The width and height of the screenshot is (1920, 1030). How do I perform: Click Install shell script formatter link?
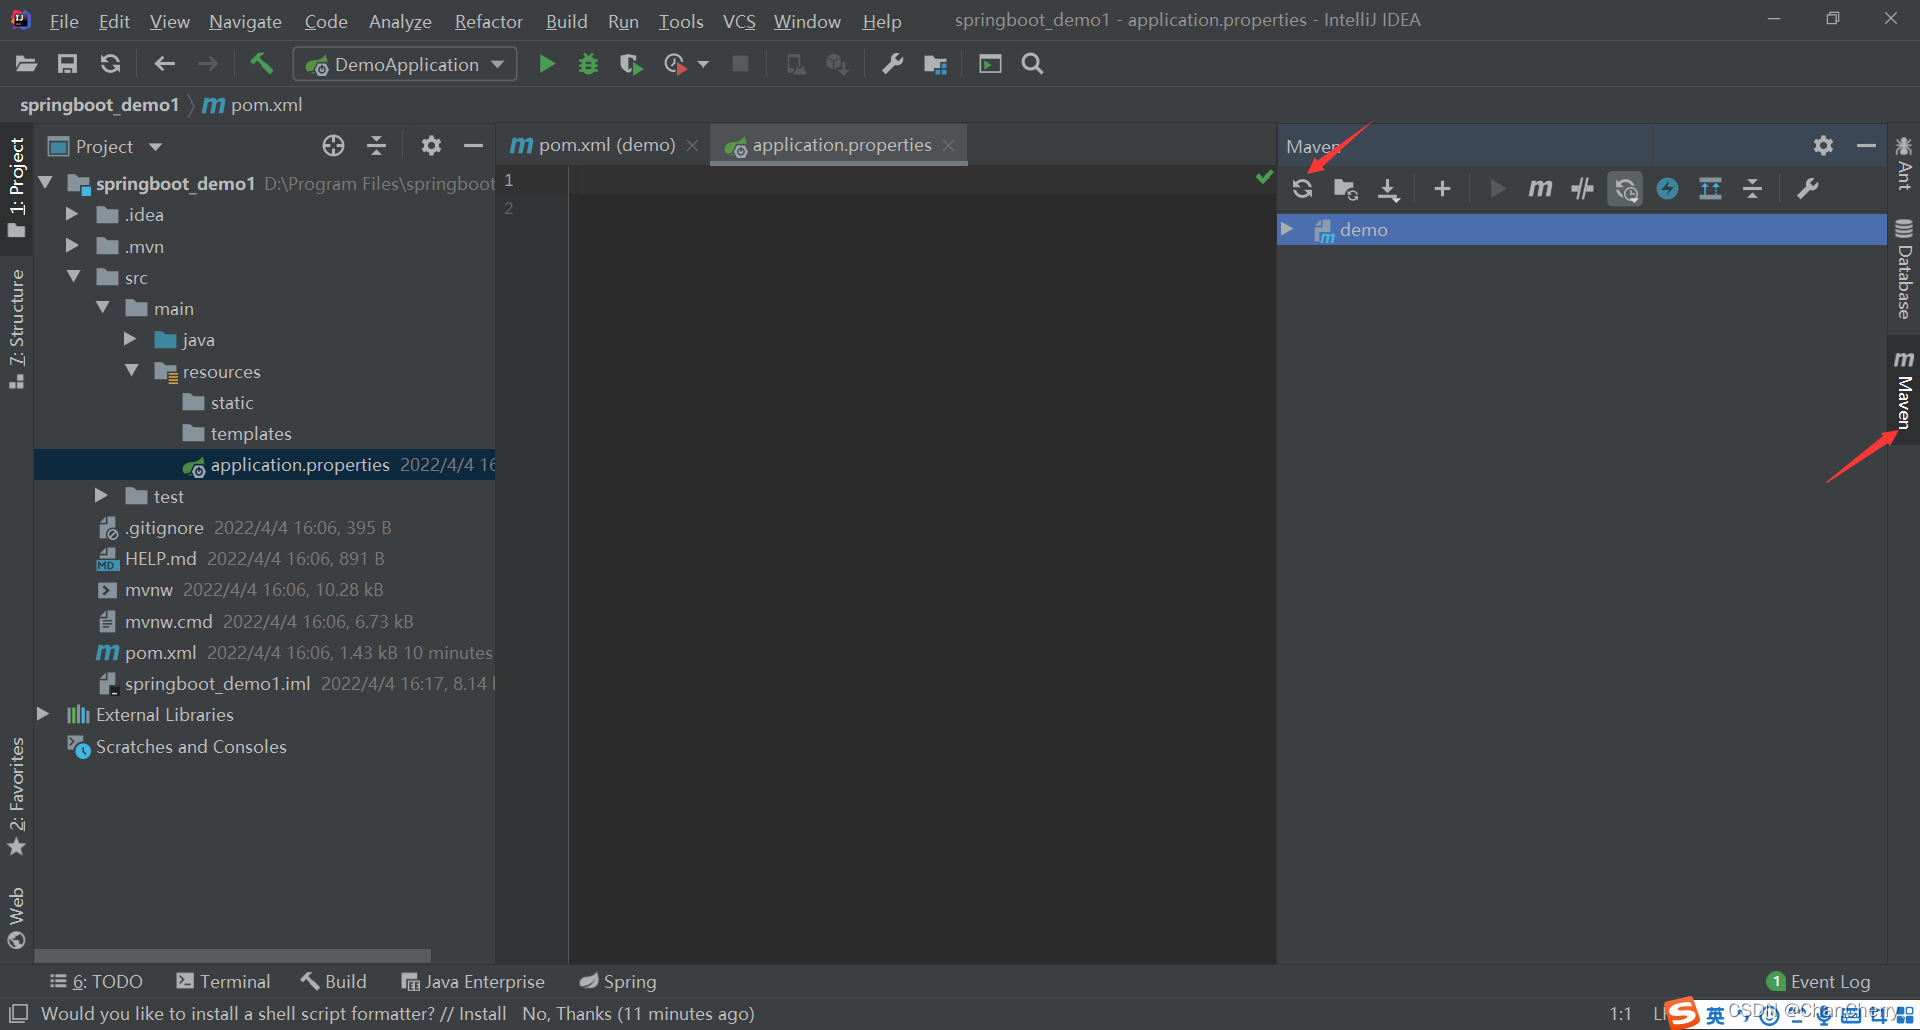(482, 1013)
